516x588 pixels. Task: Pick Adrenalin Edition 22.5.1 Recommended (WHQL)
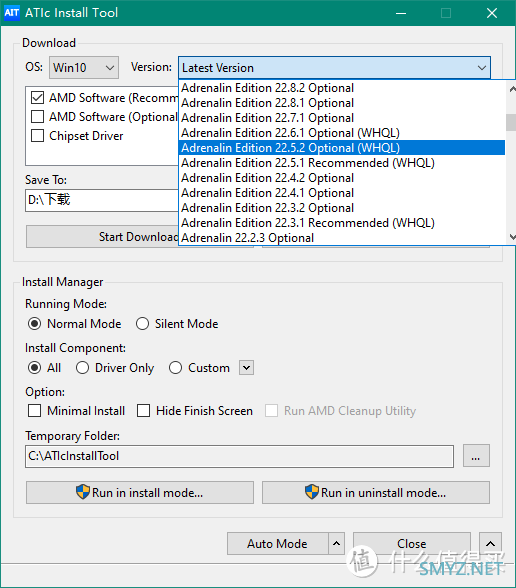[342, 163]
